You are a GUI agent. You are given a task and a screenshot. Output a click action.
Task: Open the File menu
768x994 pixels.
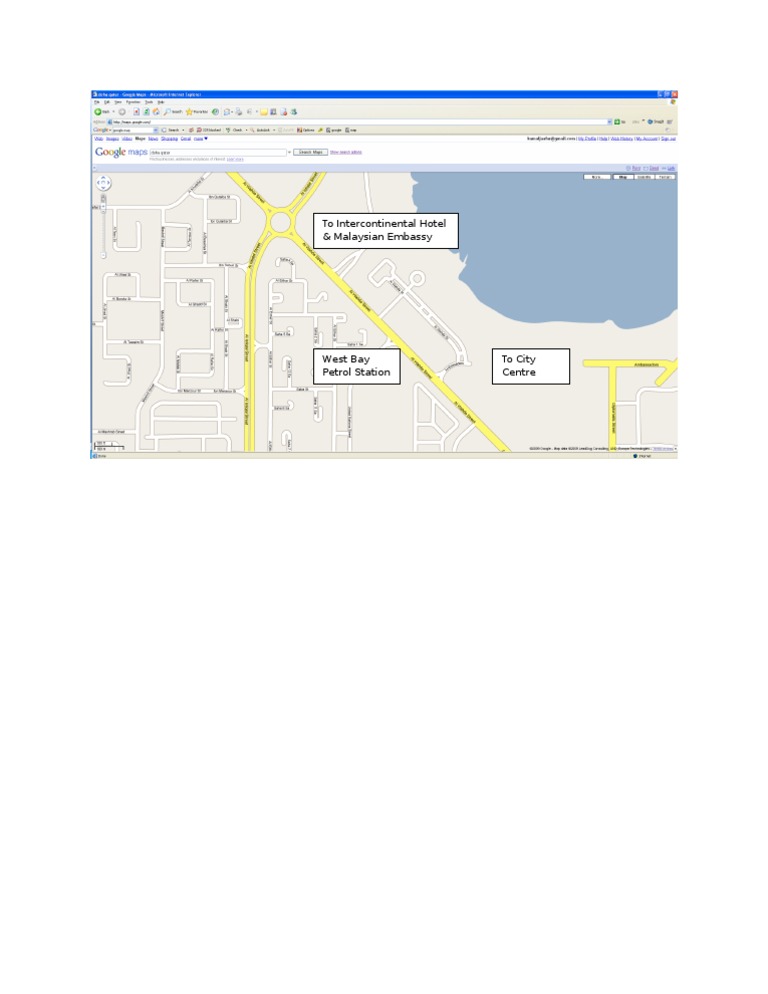click(96, 102)
